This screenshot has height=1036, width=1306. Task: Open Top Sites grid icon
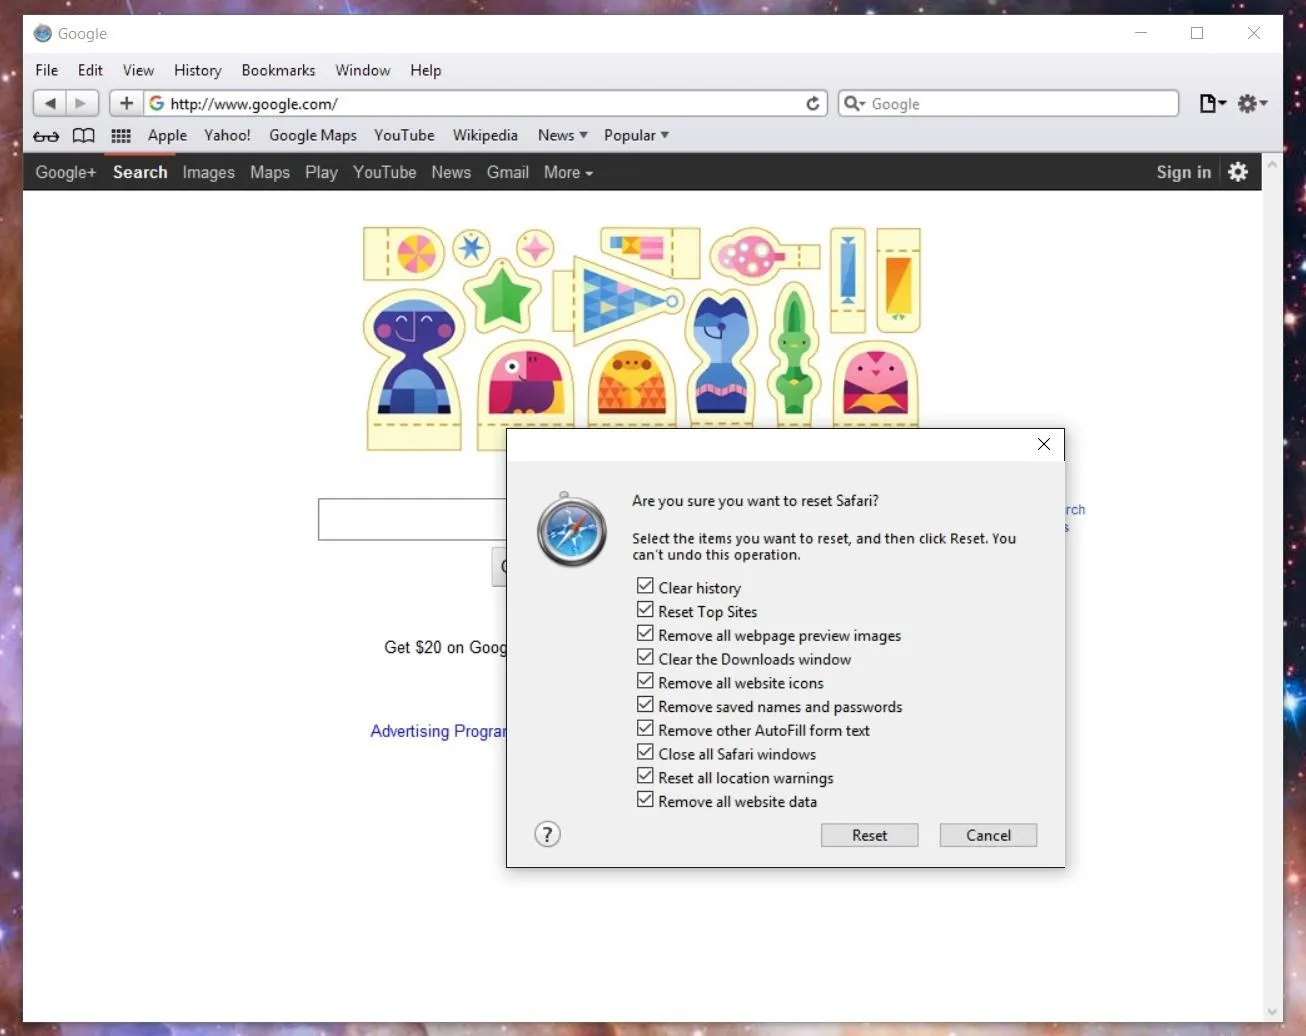[121, 136]
